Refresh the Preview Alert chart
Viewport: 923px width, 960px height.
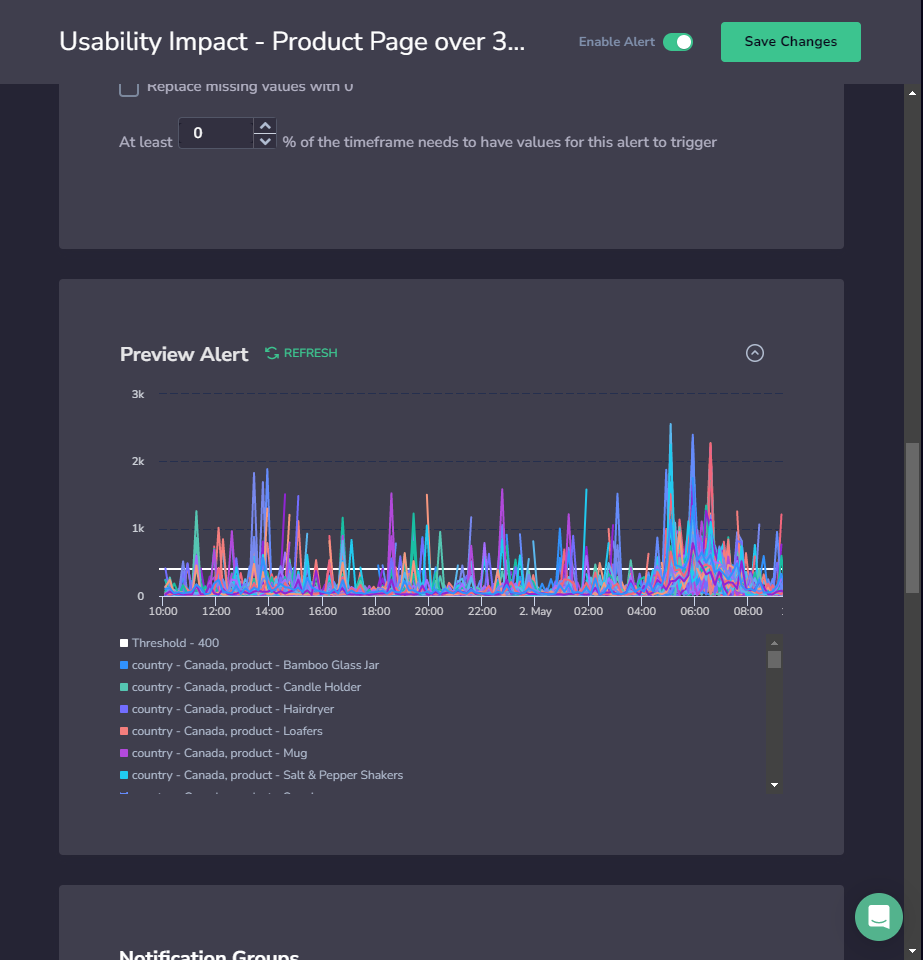tap(301, 353)
